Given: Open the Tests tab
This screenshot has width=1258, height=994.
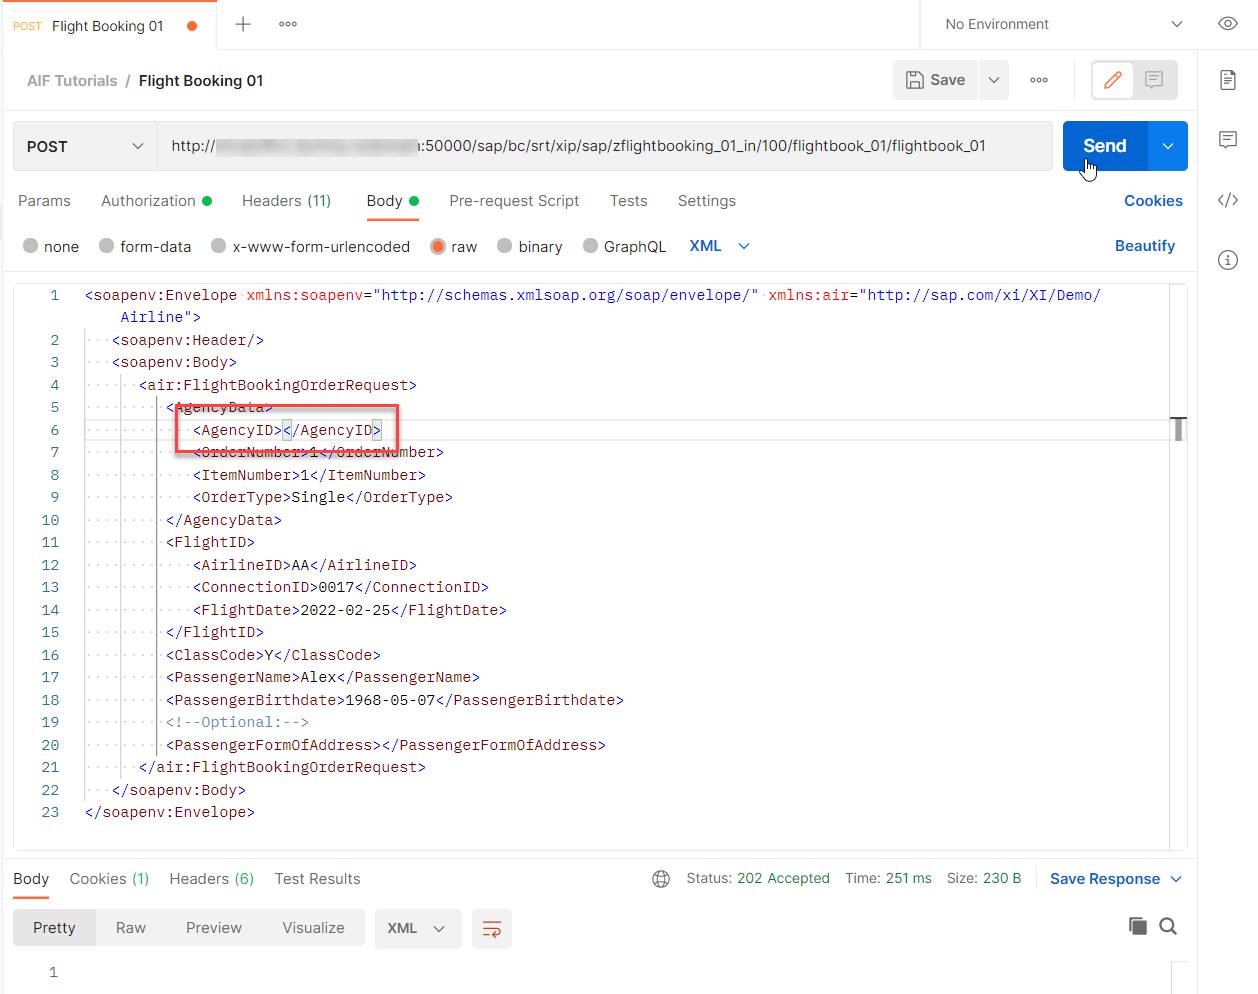Looking at the screenshot, I should [629, 201].
